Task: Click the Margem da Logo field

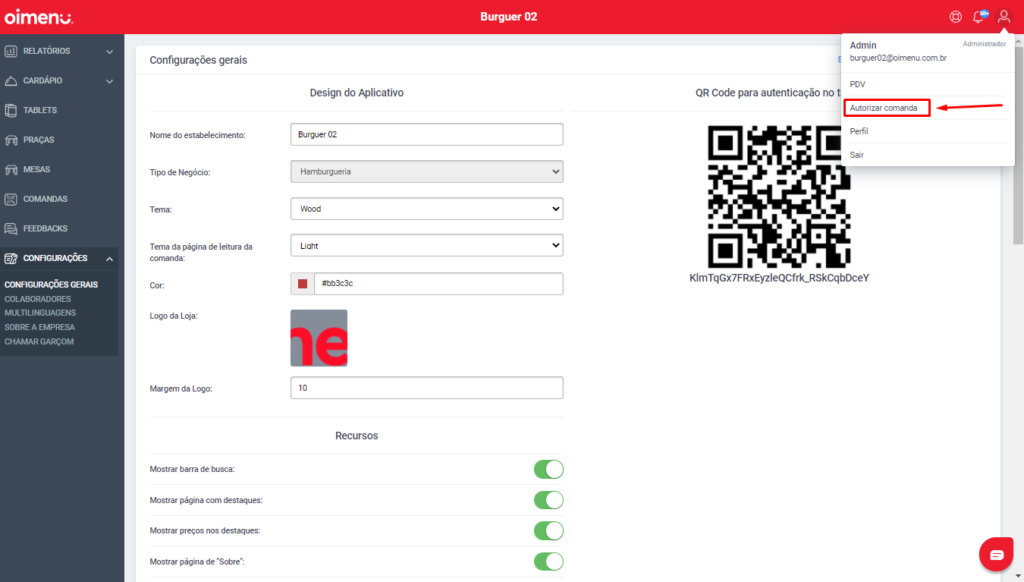Action: click(x=426, y=388)
